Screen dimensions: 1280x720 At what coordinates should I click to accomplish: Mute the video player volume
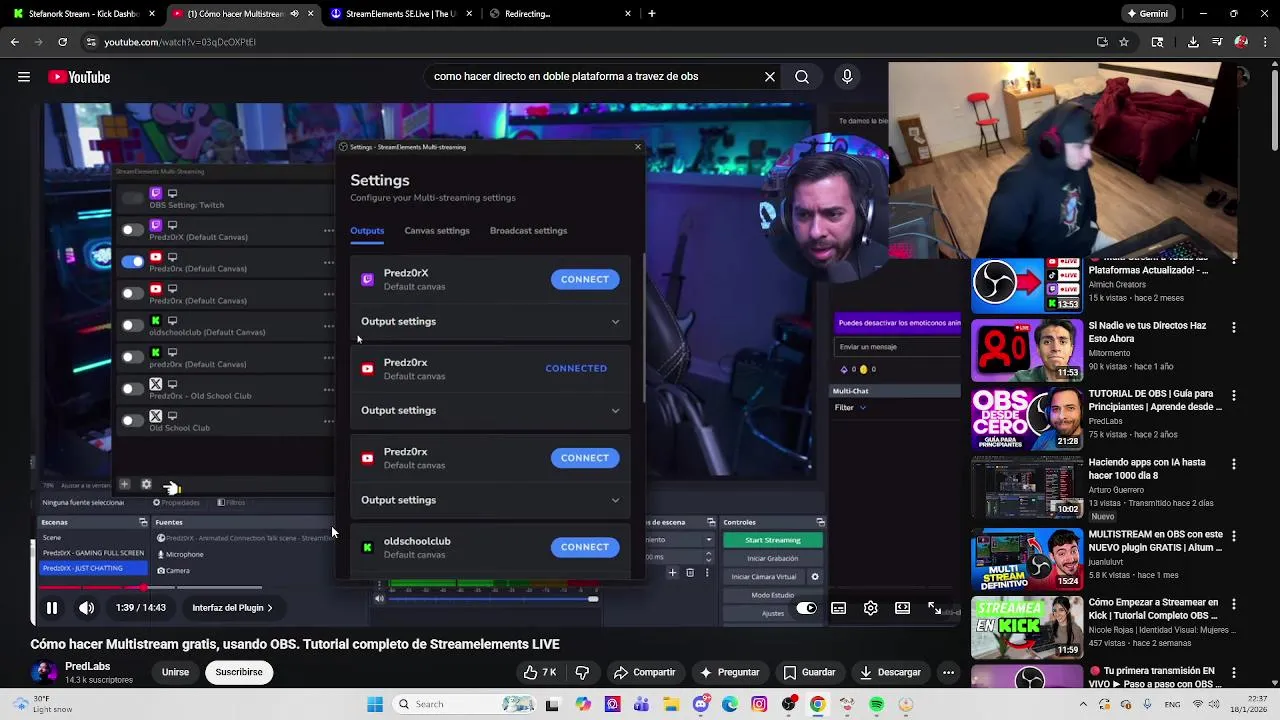tap(87, 607)
